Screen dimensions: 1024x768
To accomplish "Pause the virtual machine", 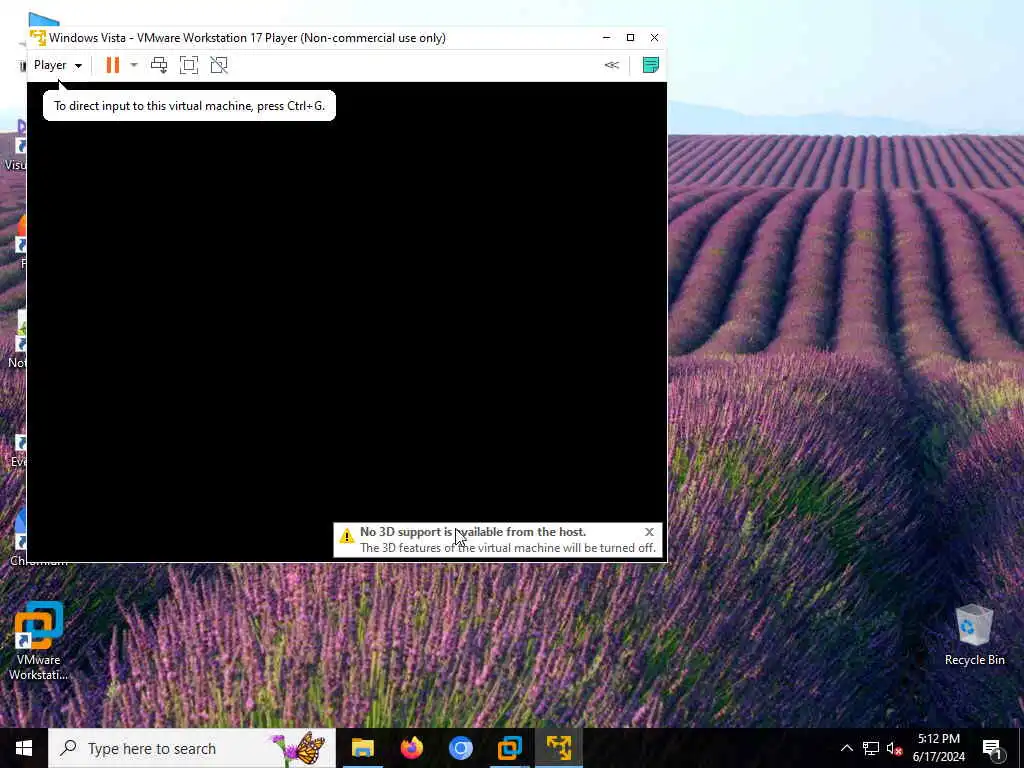I will 113,65.
